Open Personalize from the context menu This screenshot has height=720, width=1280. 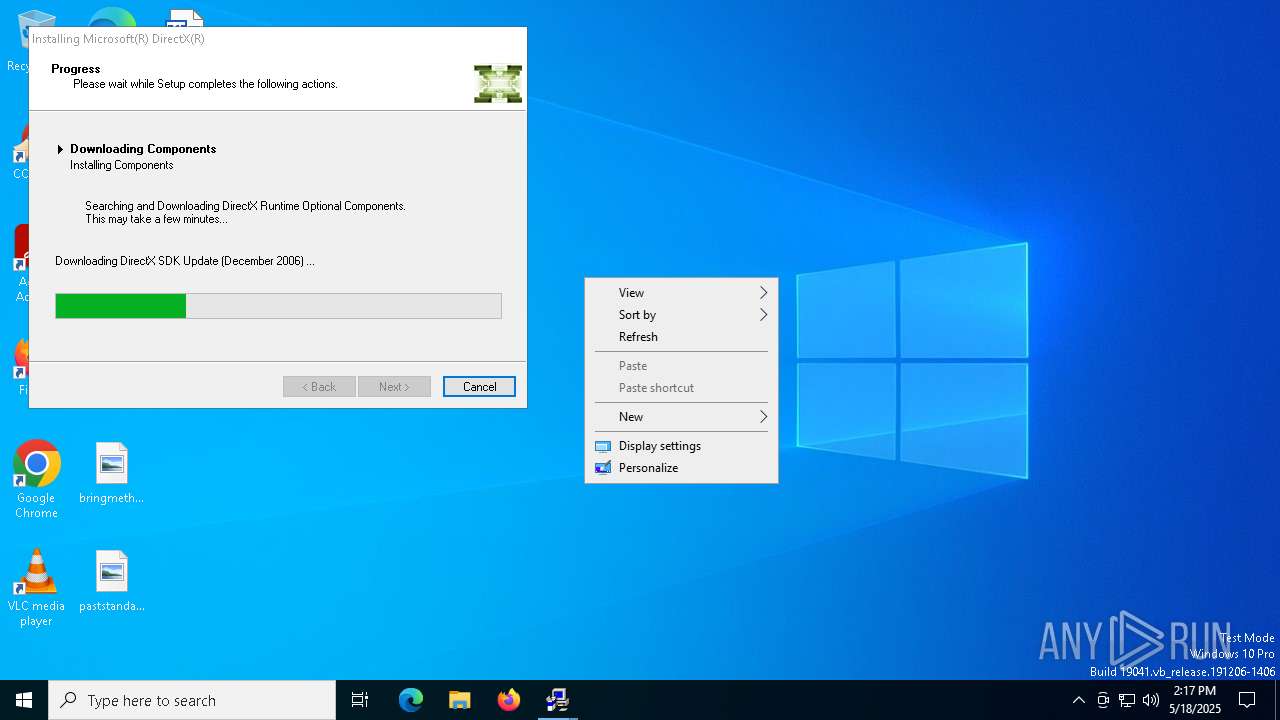(x=681, y=468)
